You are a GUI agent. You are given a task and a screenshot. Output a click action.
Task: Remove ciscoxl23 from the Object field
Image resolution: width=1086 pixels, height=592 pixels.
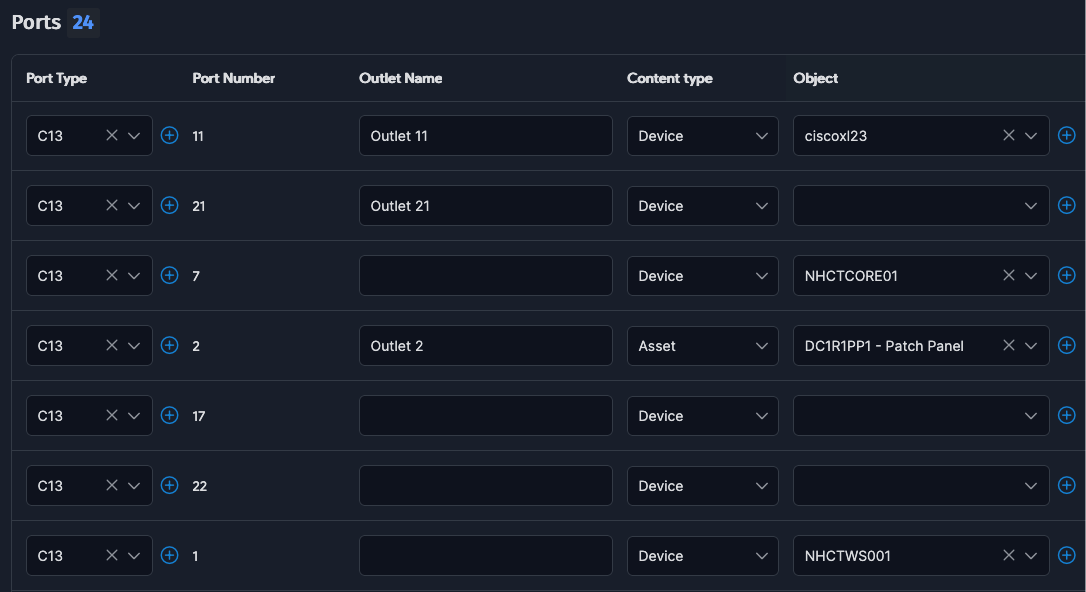pyautogui.click(x=1008, y=135)
